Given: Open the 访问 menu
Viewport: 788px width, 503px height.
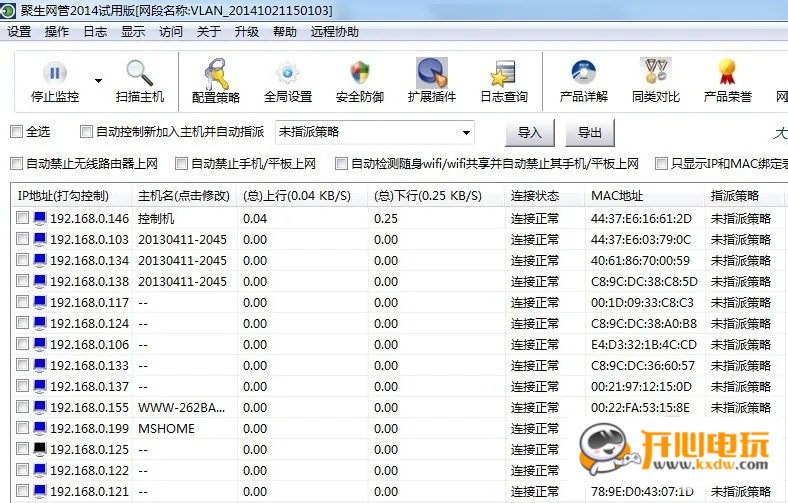Looking at the screenshot, I should [171, 32].
